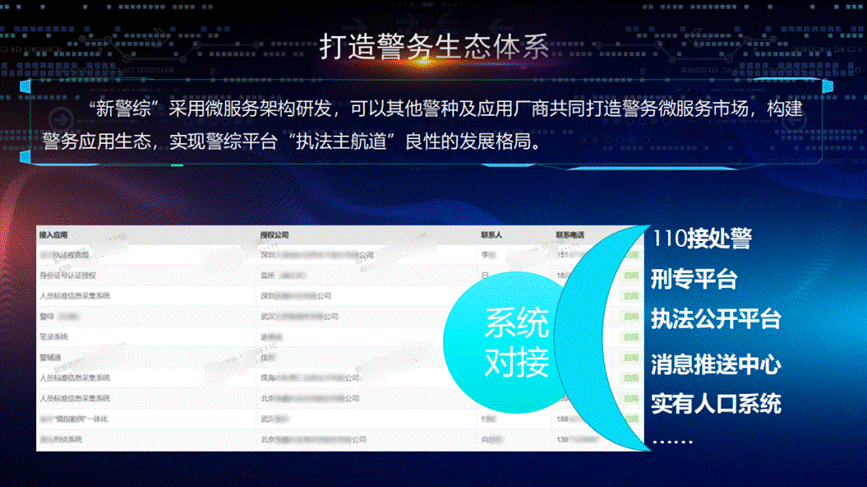Screen dimensions: 867x487
Task: Click the 打造警务生态体系 slide title
Action: point(433,48)
